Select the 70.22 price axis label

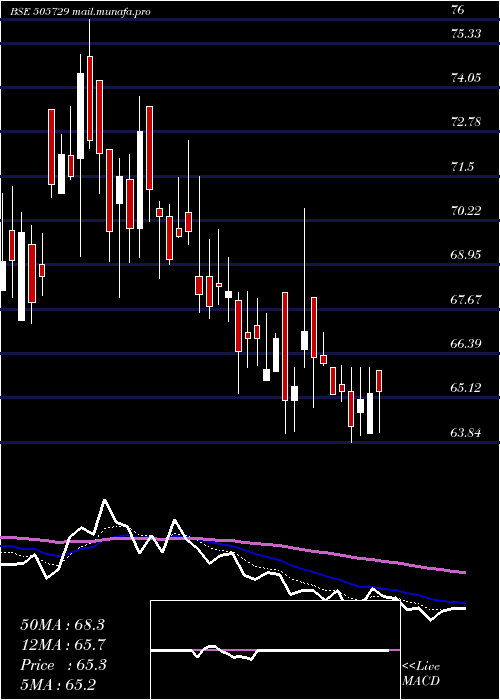pos(466,211)
